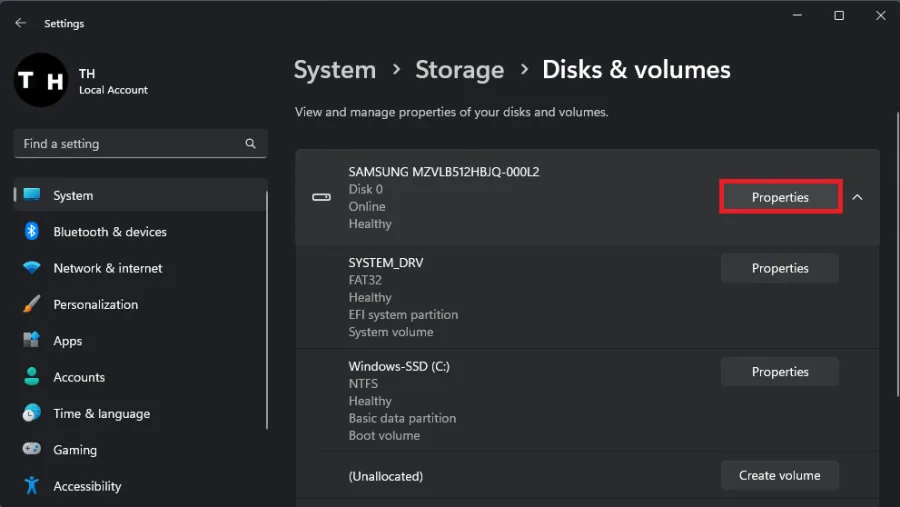Click the Disk 0 label
The width and height of the screenshot is (900, 507).
[366, 189]
